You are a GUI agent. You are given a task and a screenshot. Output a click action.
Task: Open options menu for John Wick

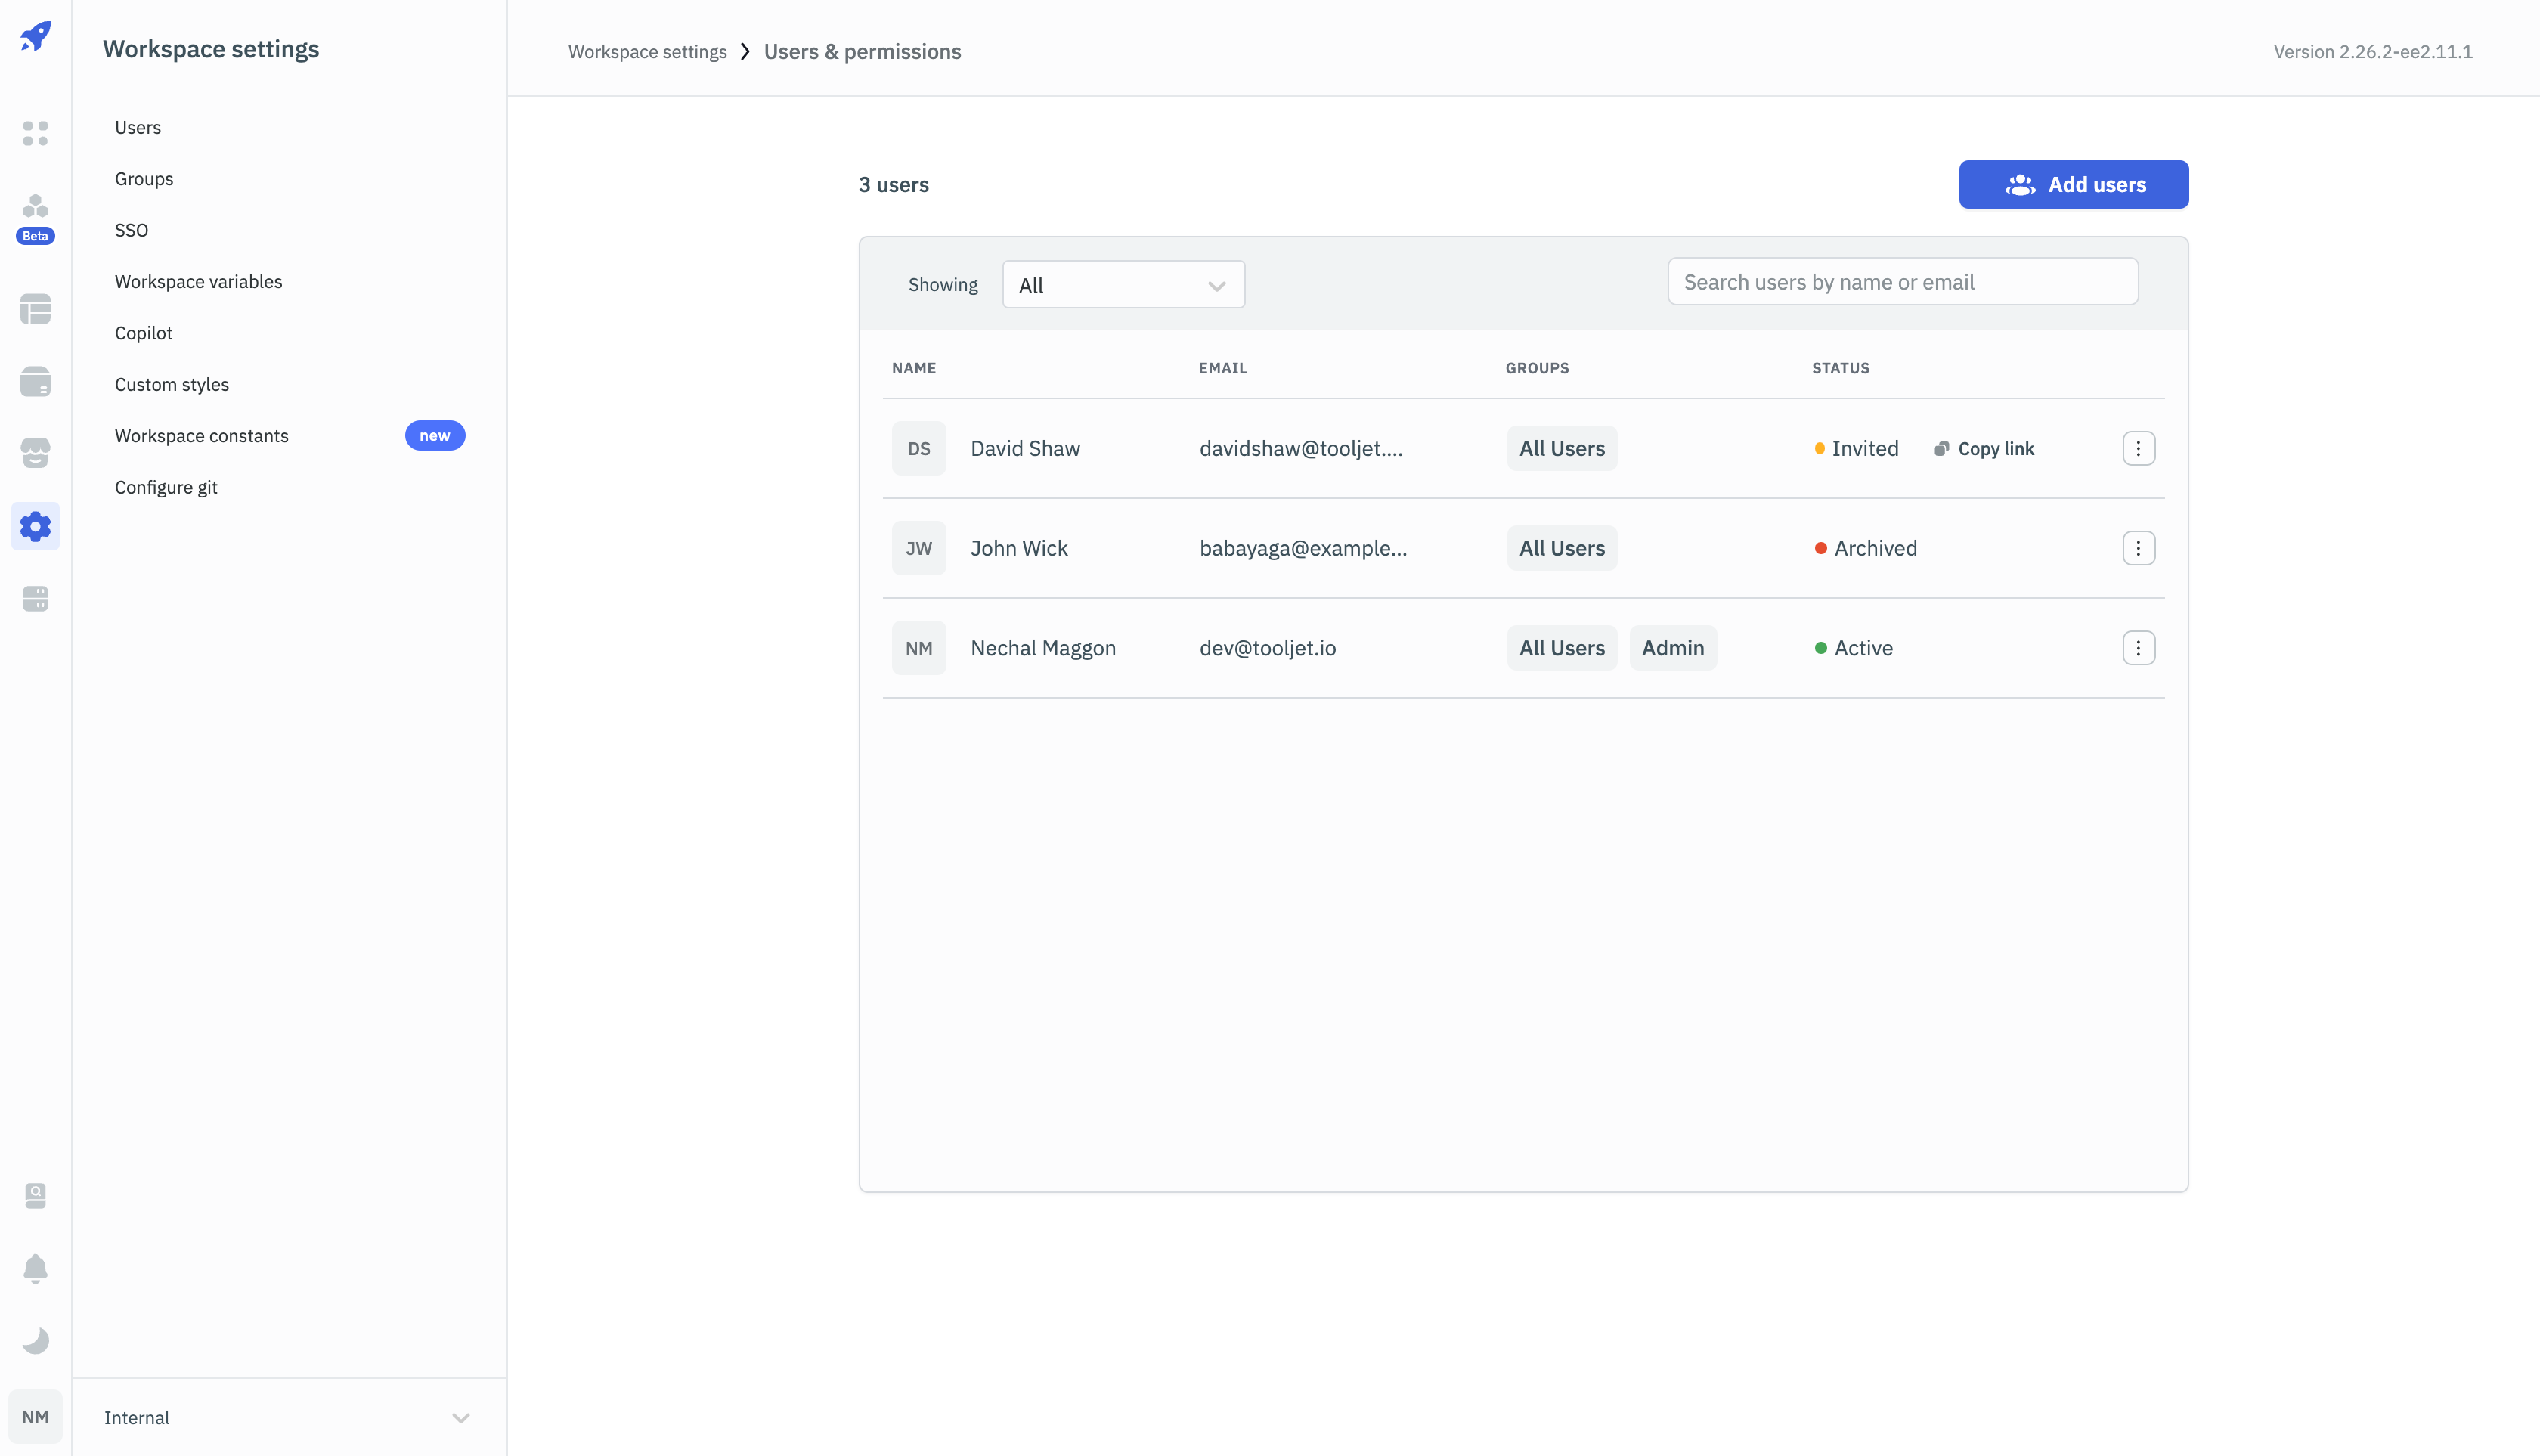pos(2138,548)
